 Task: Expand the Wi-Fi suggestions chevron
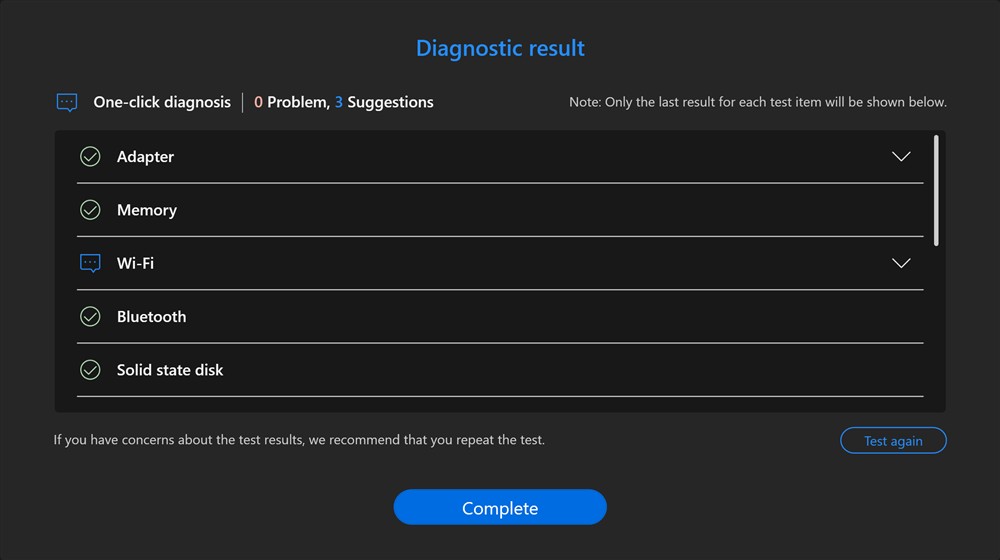click(901, 263)
